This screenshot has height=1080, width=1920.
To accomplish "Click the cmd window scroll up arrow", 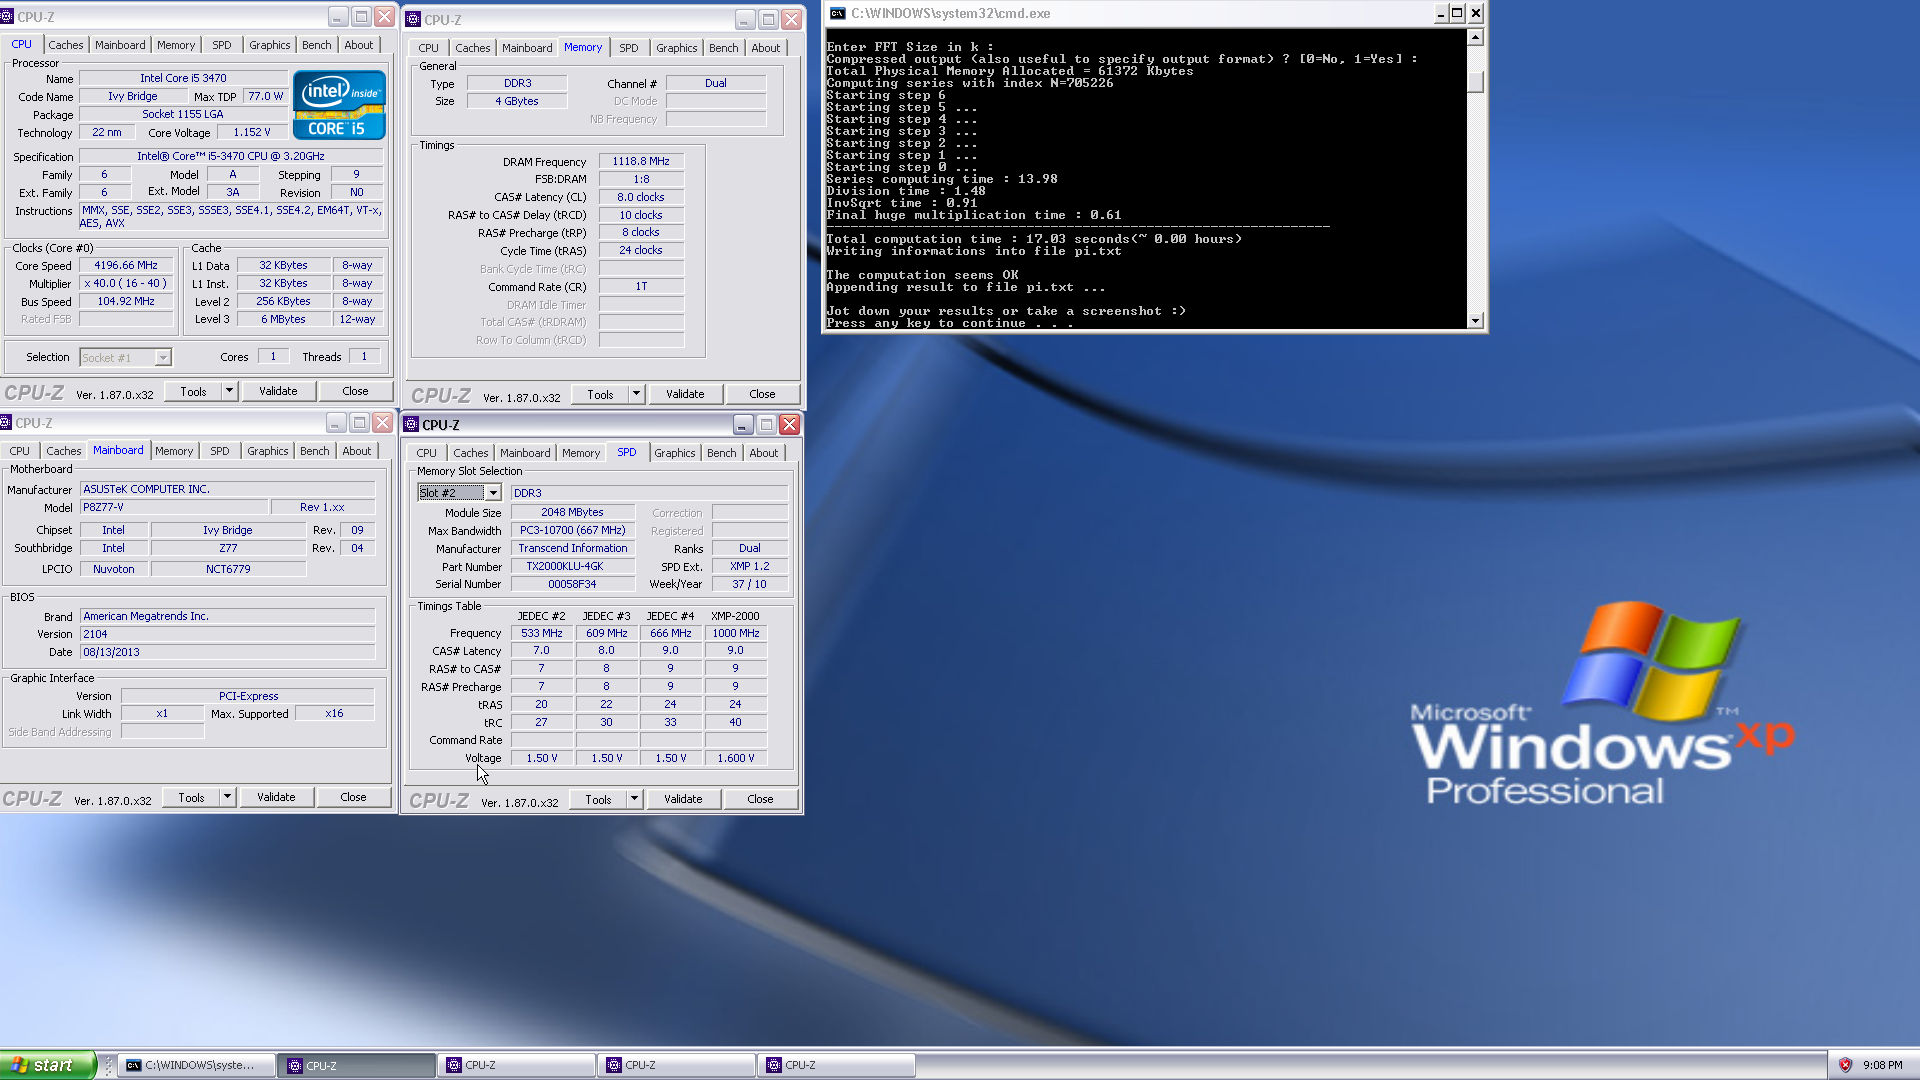I will click(x=1475, y=38).
